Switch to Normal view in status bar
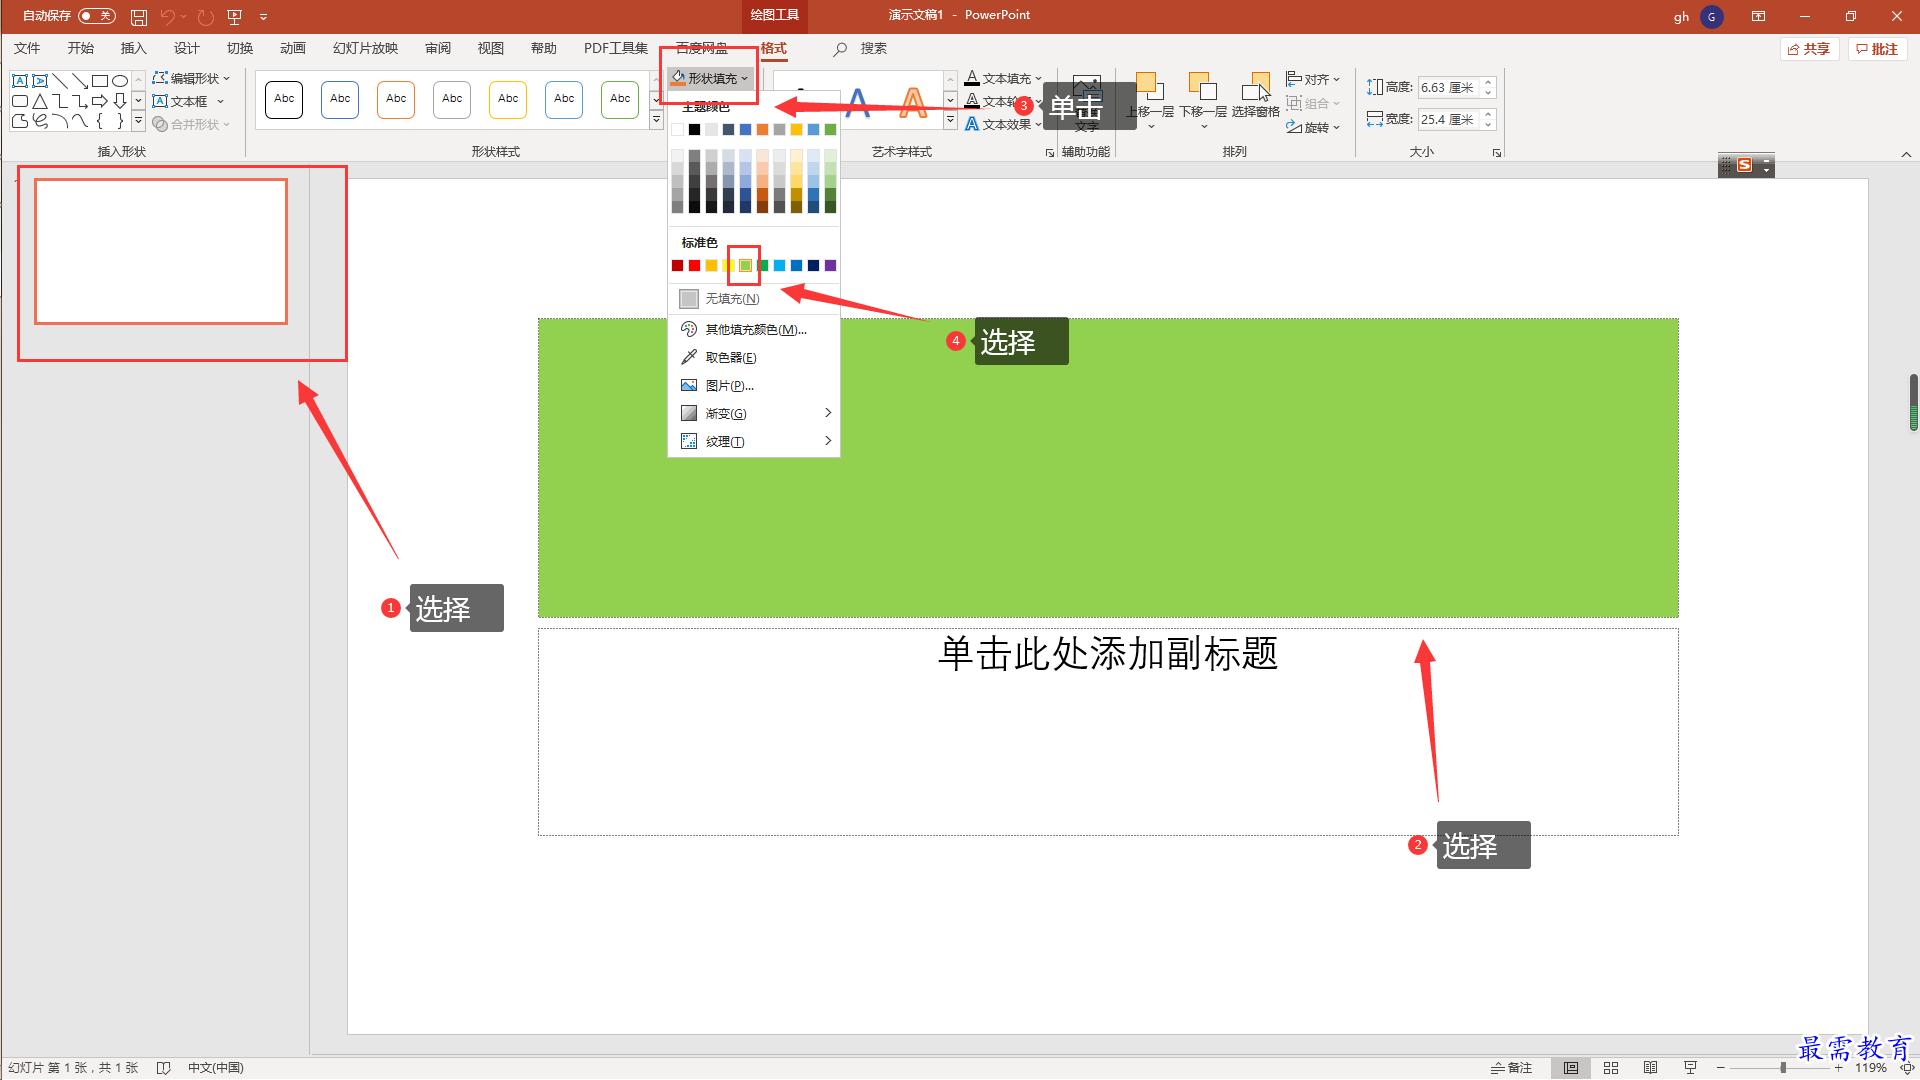The height and width of the screenshot is (1080, 1920). [1571, 1068]
